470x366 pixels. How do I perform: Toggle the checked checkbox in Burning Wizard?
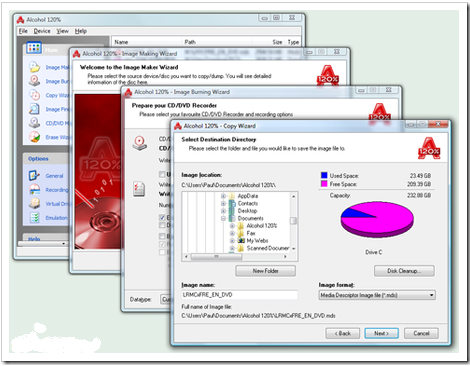coord(162,217)
